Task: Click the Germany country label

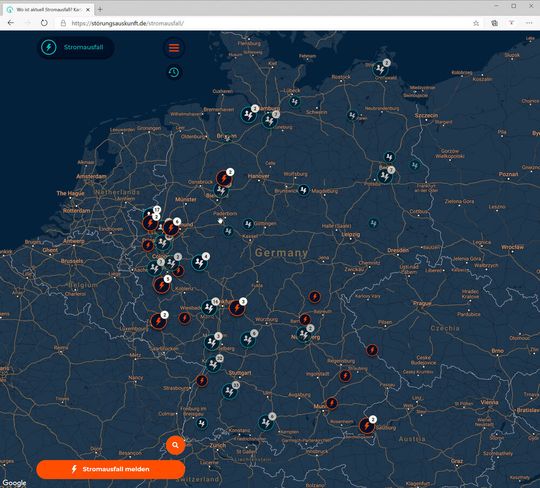Action: (x=281, y=252)
